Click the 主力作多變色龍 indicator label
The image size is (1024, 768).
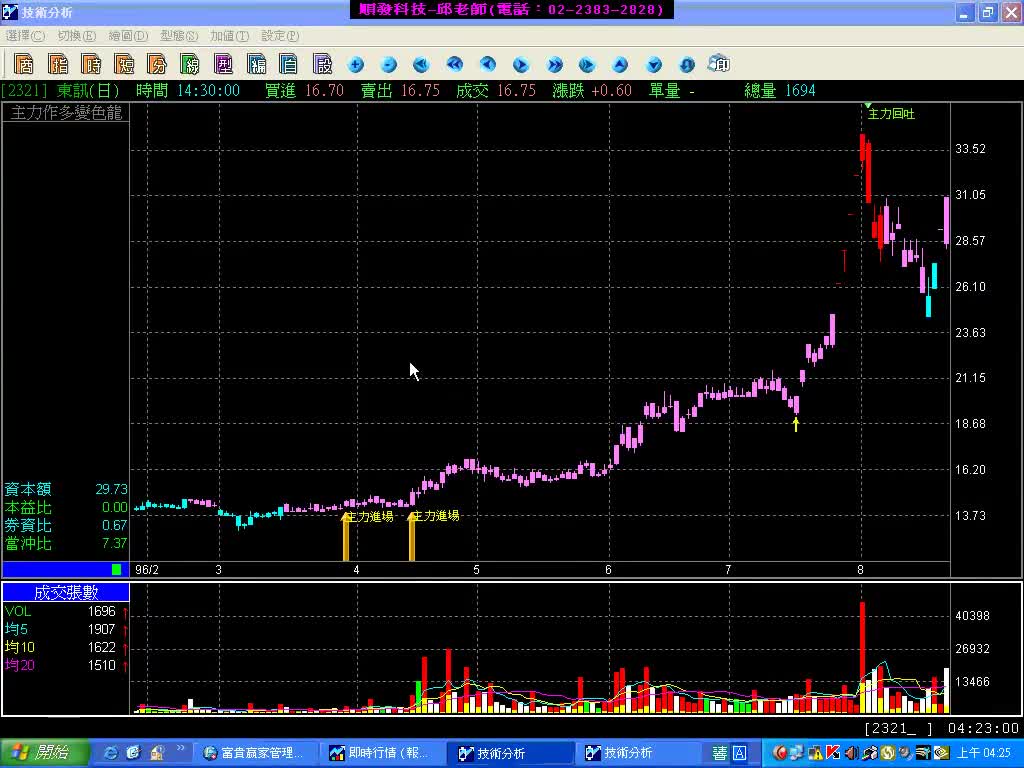click(x=66, y=113)
